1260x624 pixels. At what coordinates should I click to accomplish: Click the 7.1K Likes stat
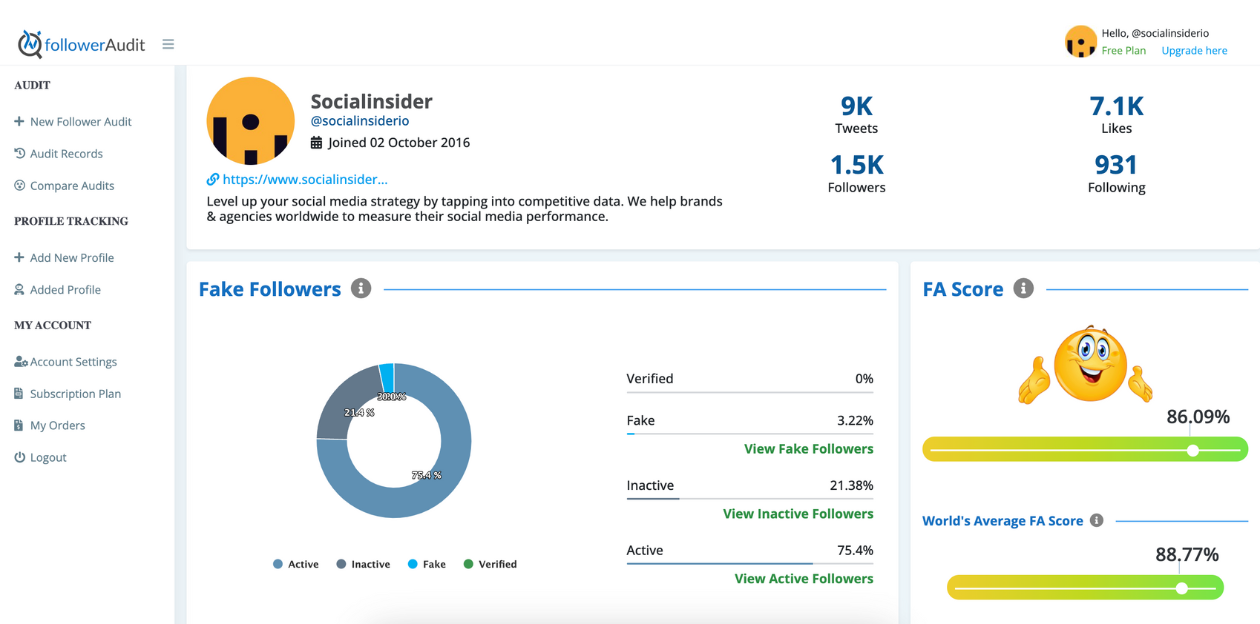pyautogui.click(x=1117, y=115)
